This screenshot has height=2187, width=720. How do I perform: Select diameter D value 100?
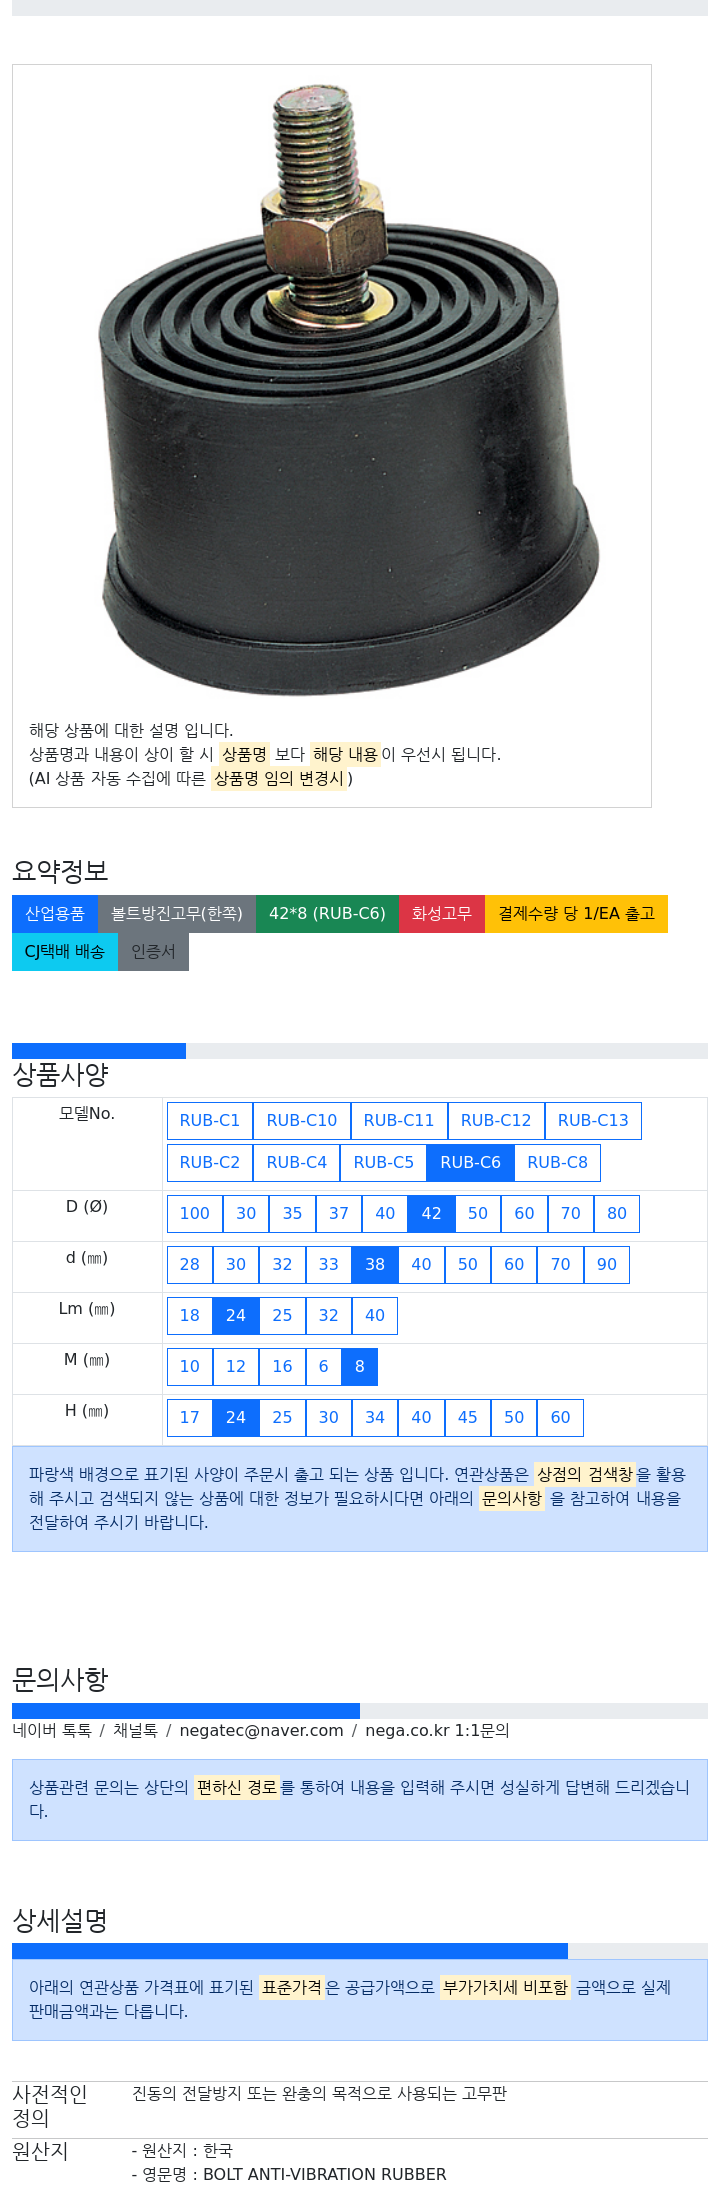tap(195, 1213)
